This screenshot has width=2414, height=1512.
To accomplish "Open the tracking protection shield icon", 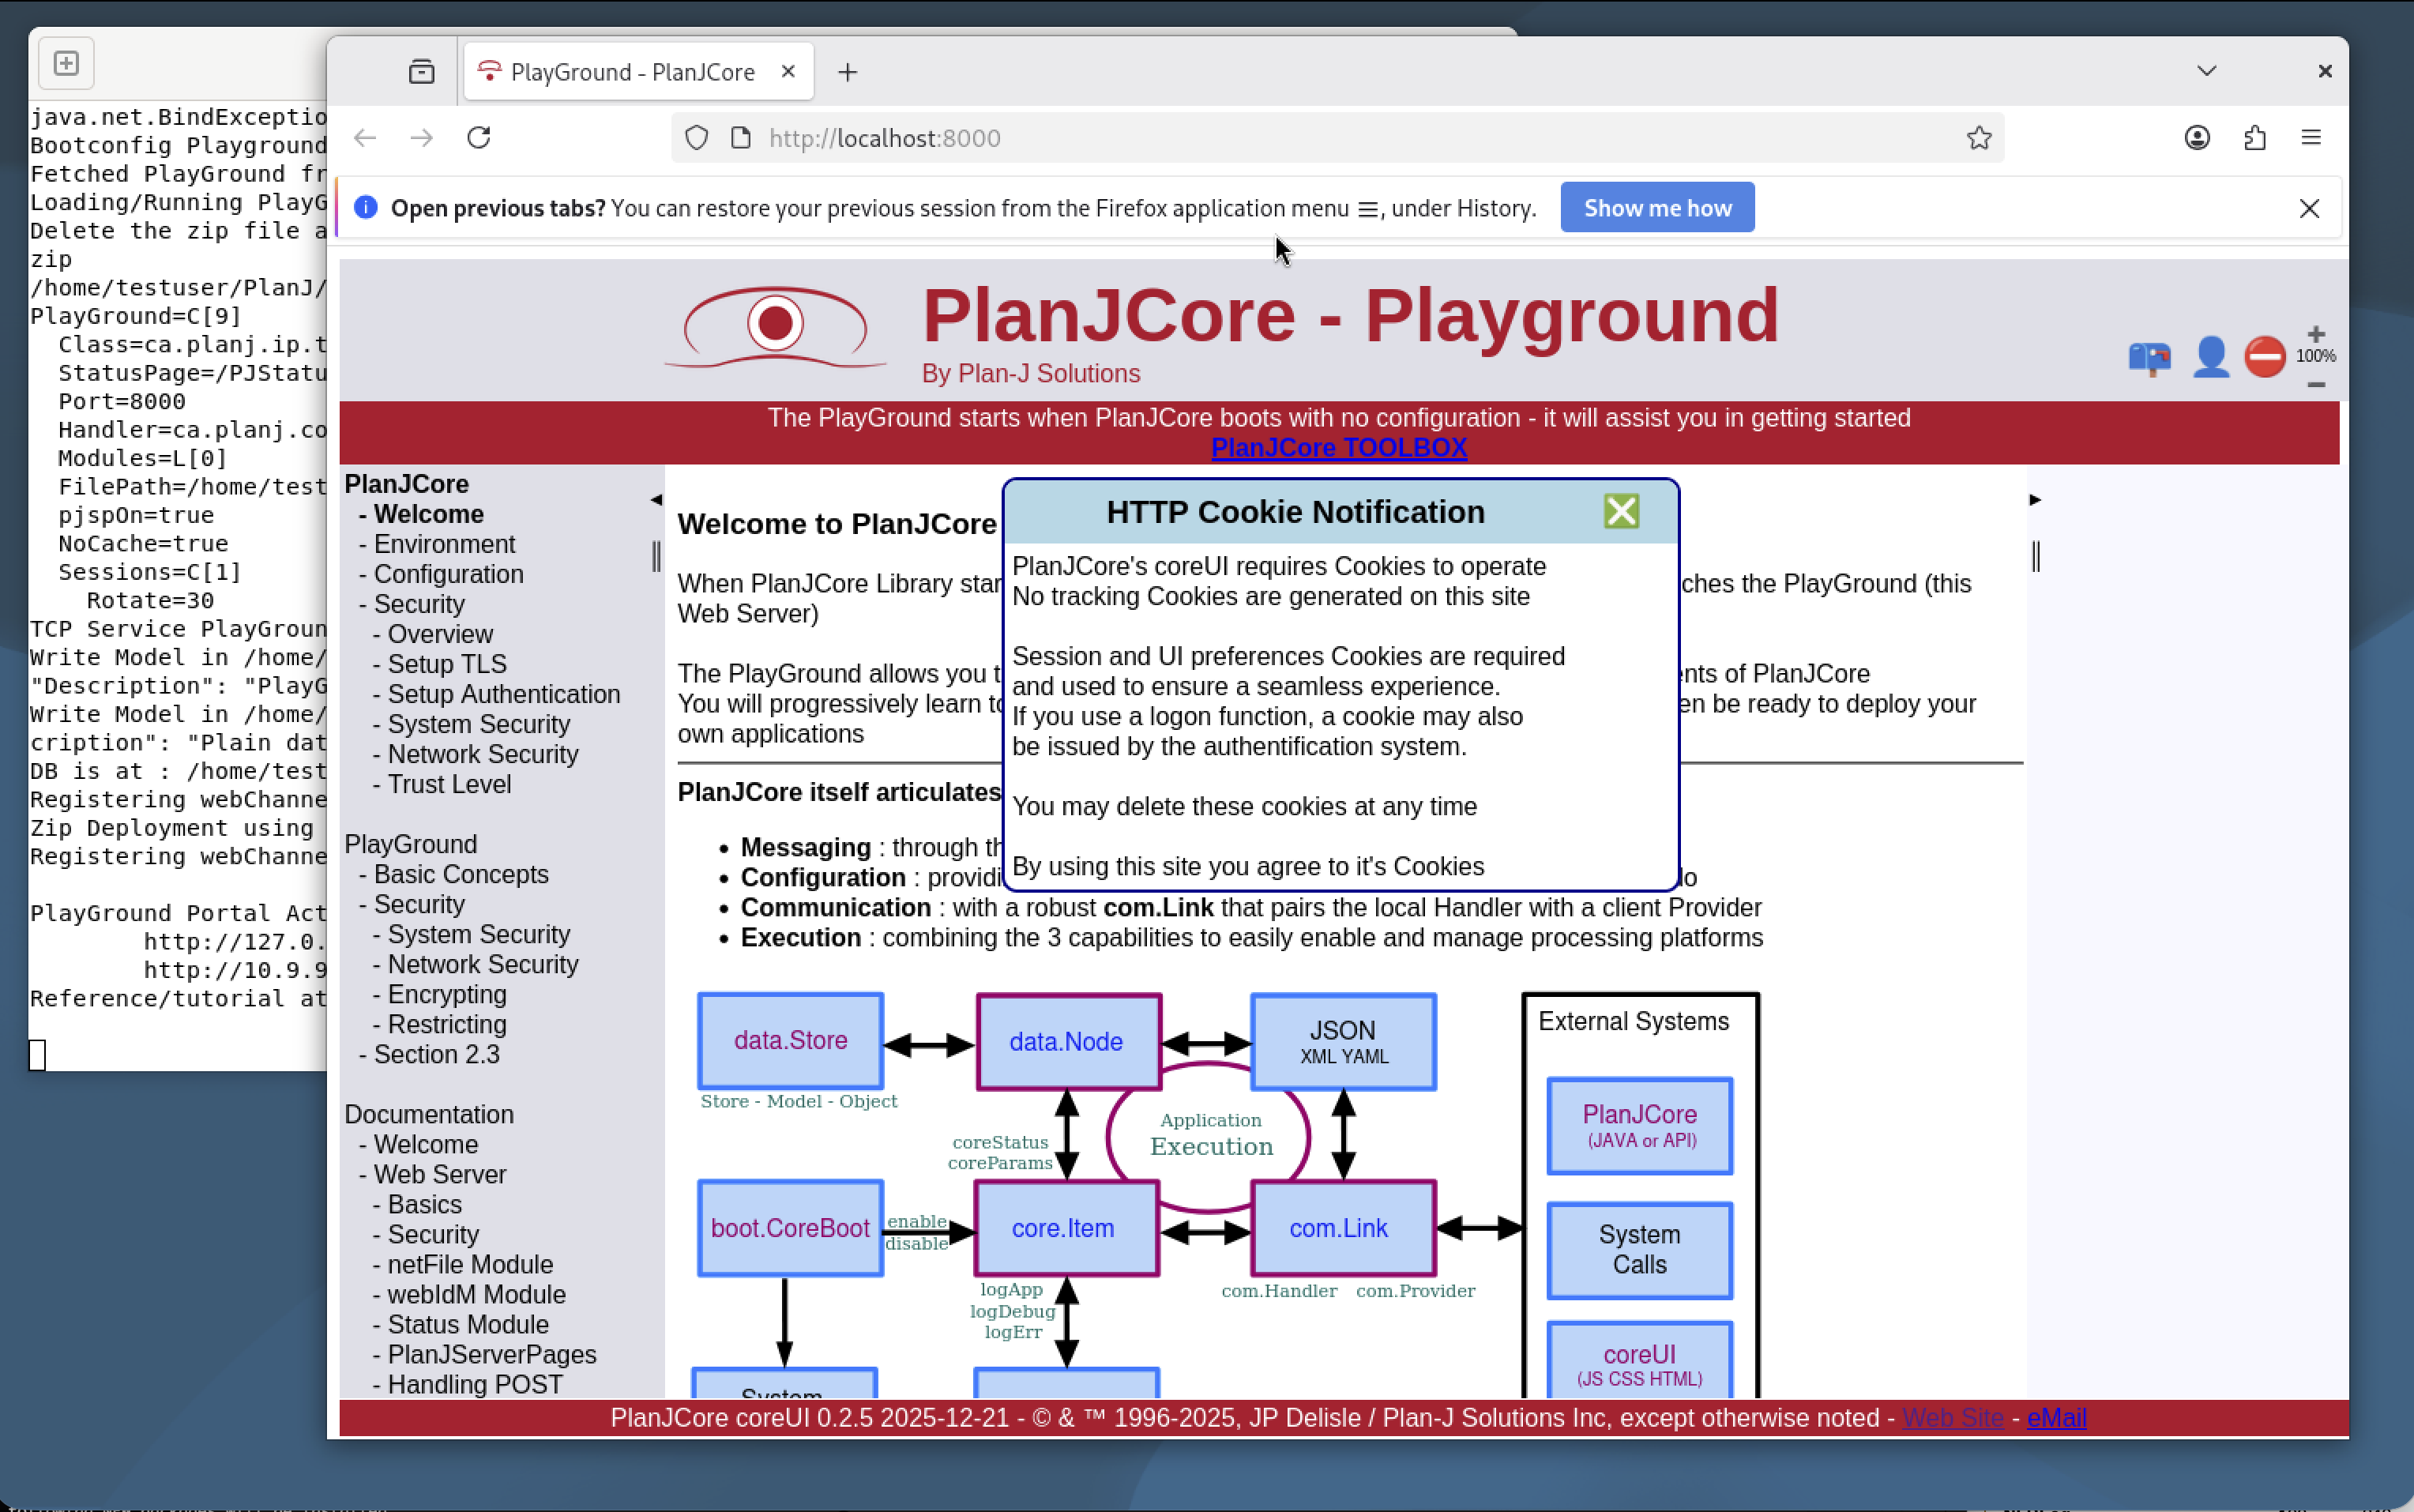I will (x=697, y=138).
